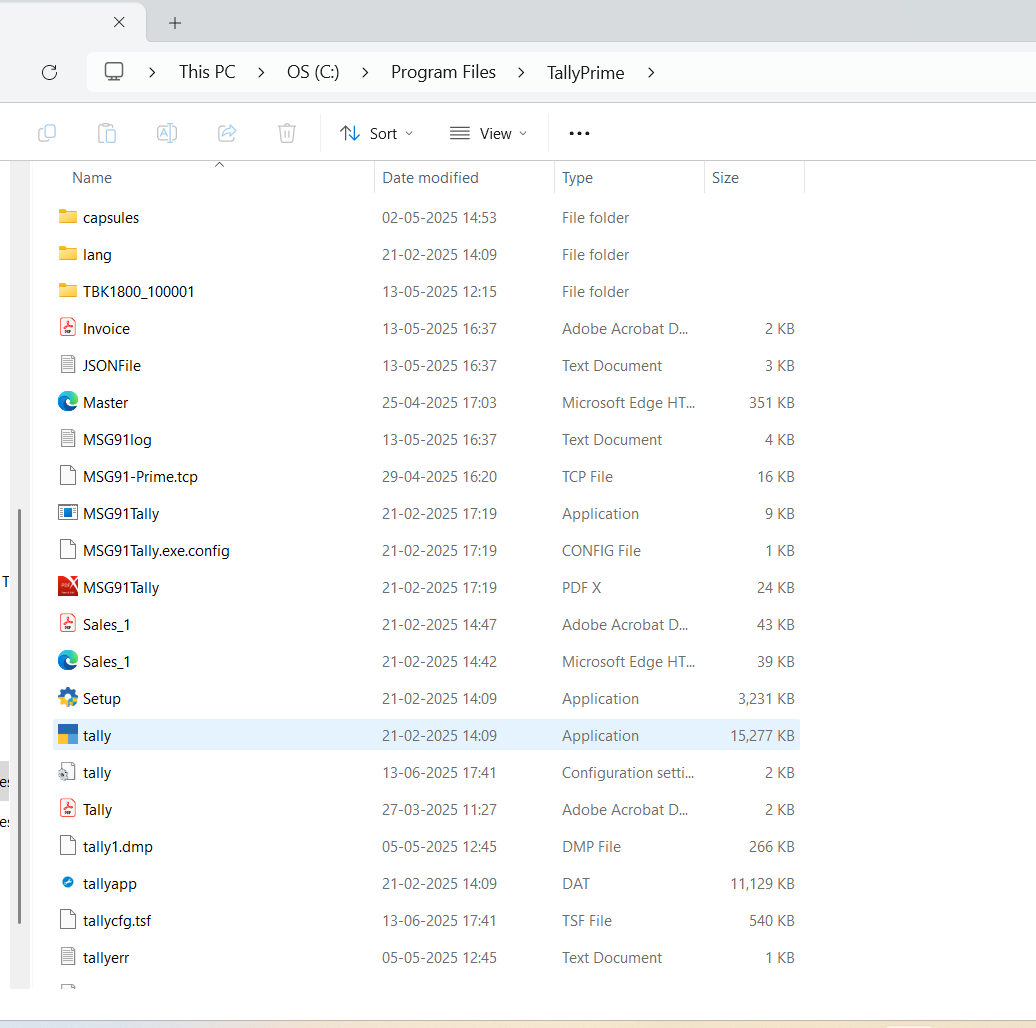Select the MSG91Tally.exe.config file name
This screenshot has height=1028, width=1036.
click(x=156, y=550)
